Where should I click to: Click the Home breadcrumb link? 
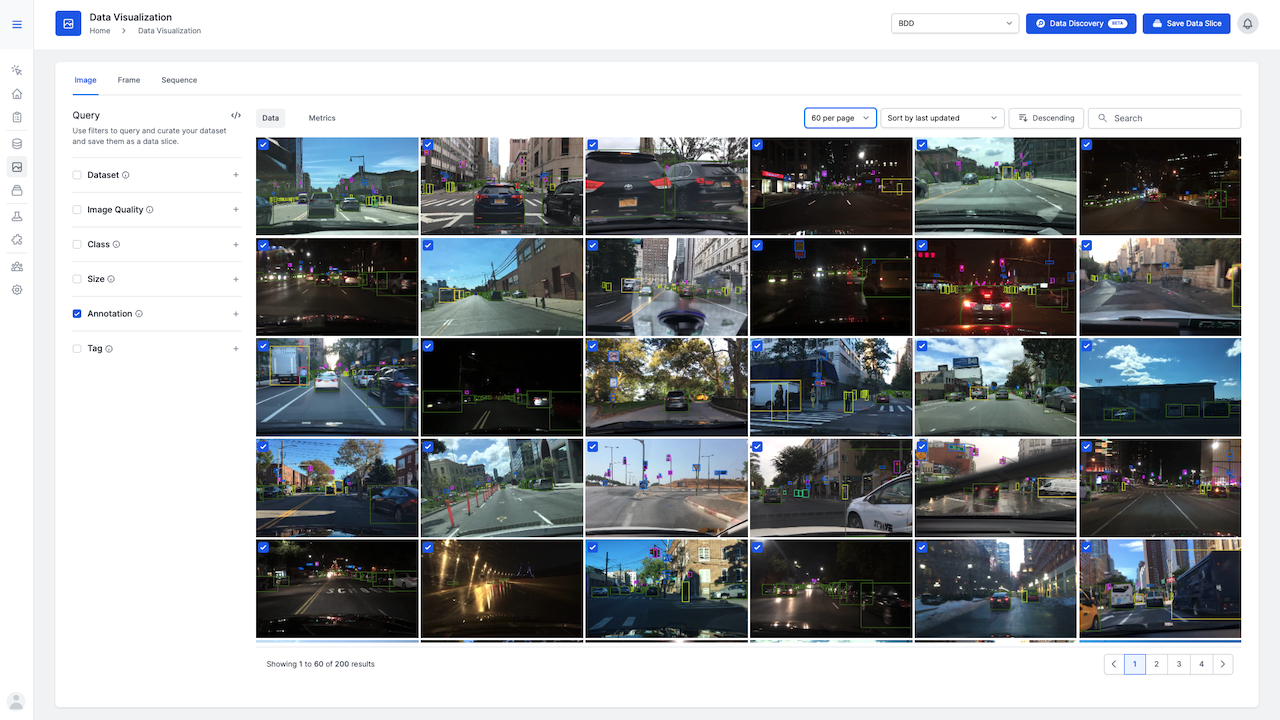(100, 31)
